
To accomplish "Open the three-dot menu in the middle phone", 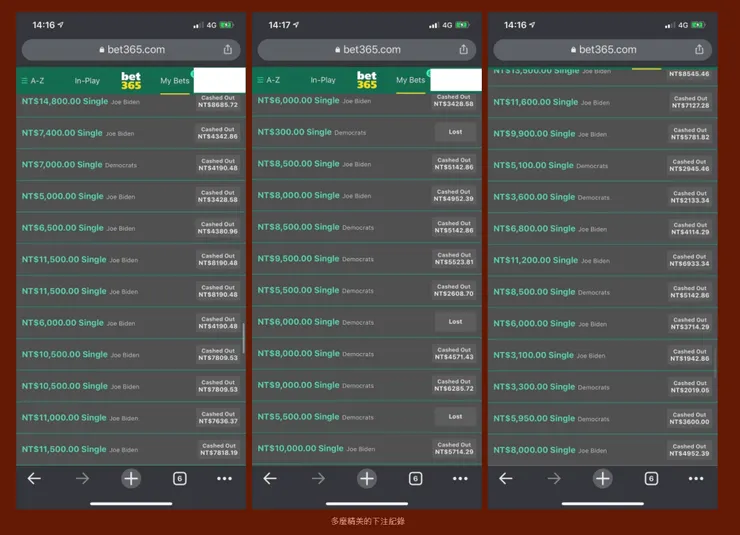I will click(460, 478).
